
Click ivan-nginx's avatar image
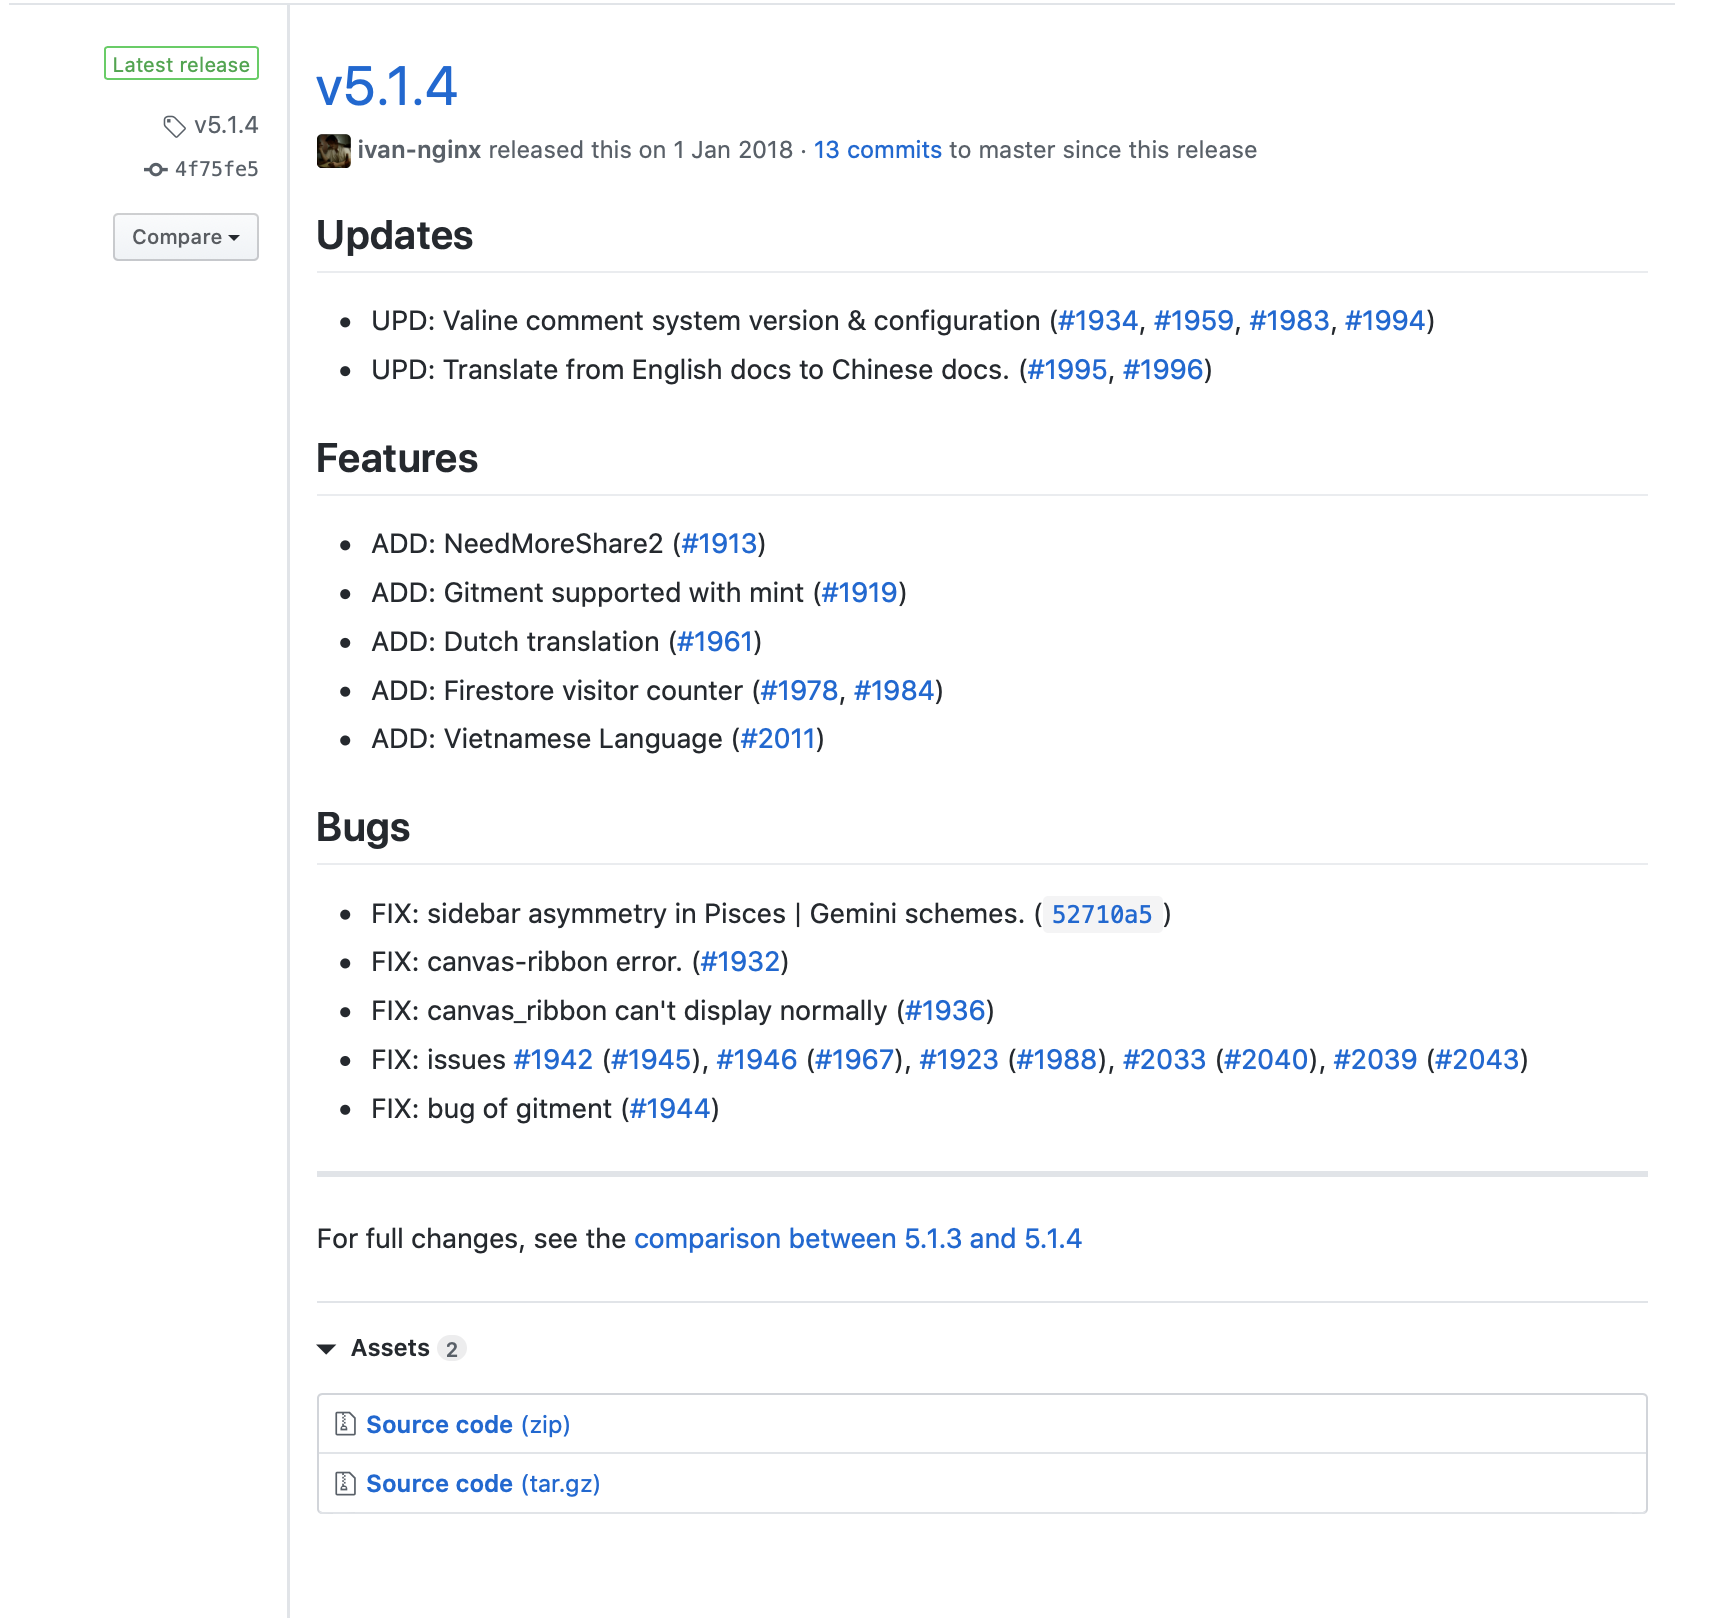click(334, 151)
